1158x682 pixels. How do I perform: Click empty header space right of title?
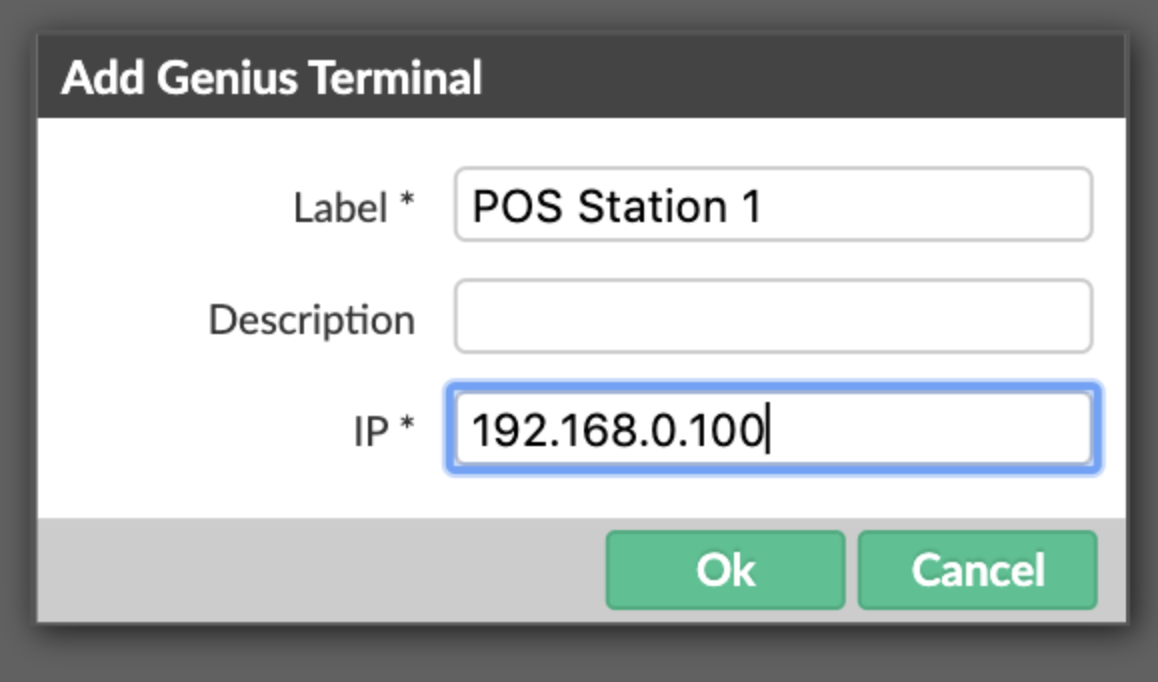click(x=800, y=78)
